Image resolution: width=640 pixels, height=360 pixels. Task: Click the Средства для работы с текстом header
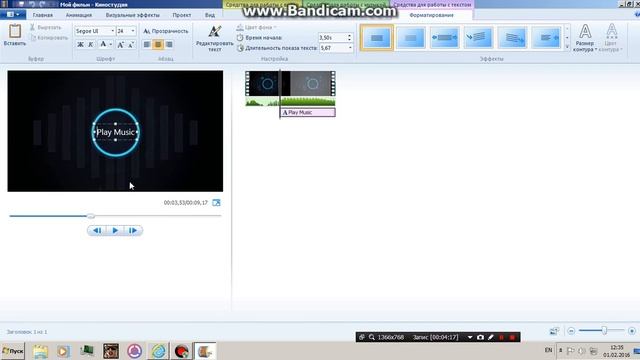pos(432,4)
